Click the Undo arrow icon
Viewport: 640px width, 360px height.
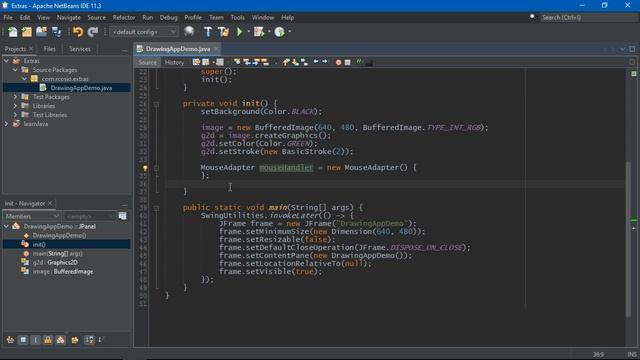click(x=78, y=32)
